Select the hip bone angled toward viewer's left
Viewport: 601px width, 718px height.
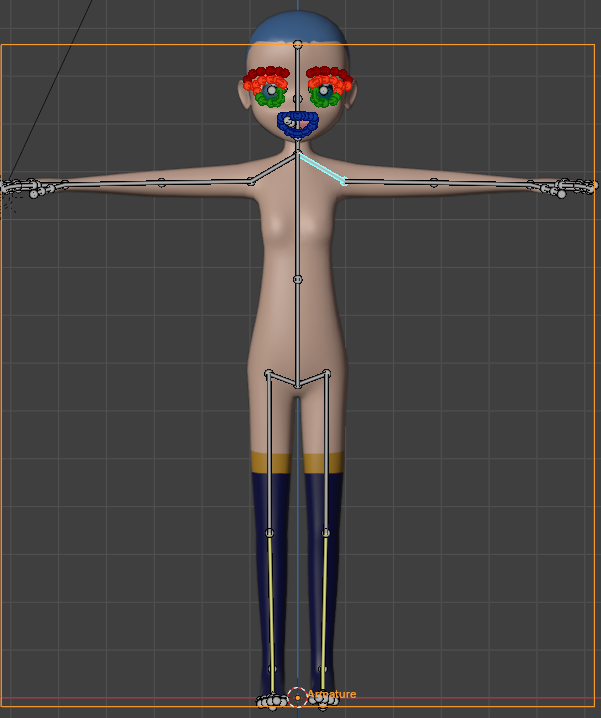click(283, 380)
